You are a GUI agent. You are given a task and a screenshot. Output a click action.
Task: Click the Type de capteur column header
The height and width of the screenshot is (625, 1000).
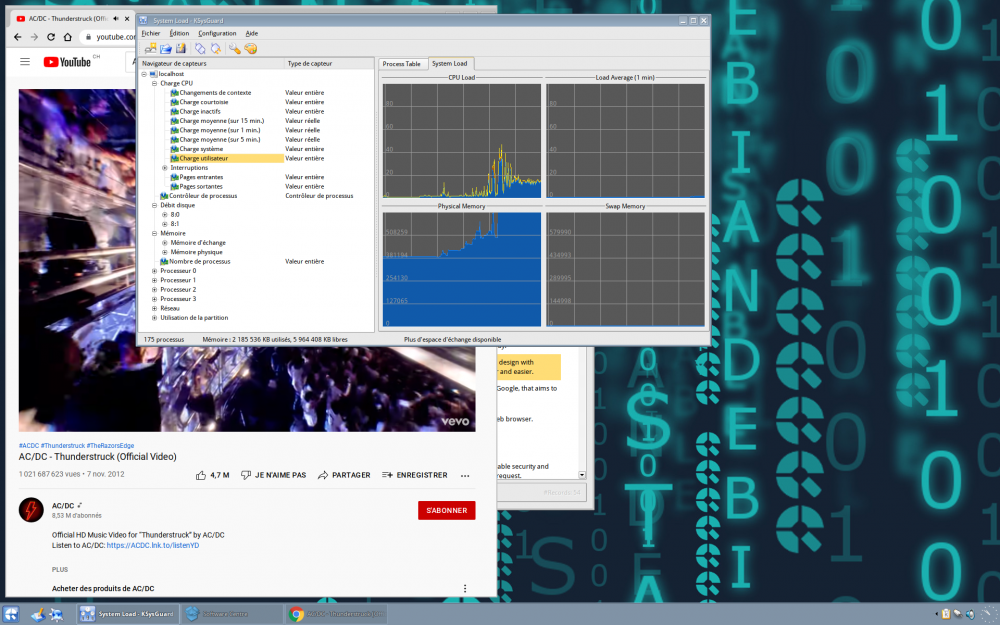point(329,63)
